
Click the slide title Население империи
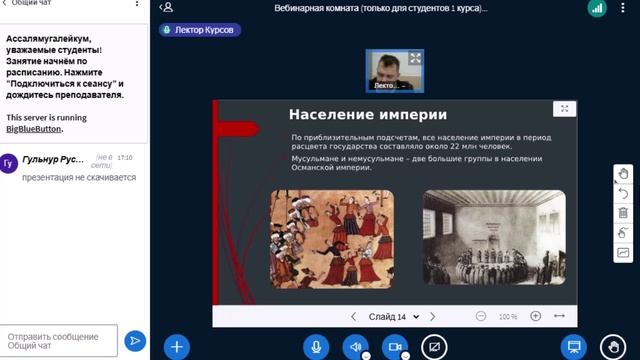(x=368, y=114)
